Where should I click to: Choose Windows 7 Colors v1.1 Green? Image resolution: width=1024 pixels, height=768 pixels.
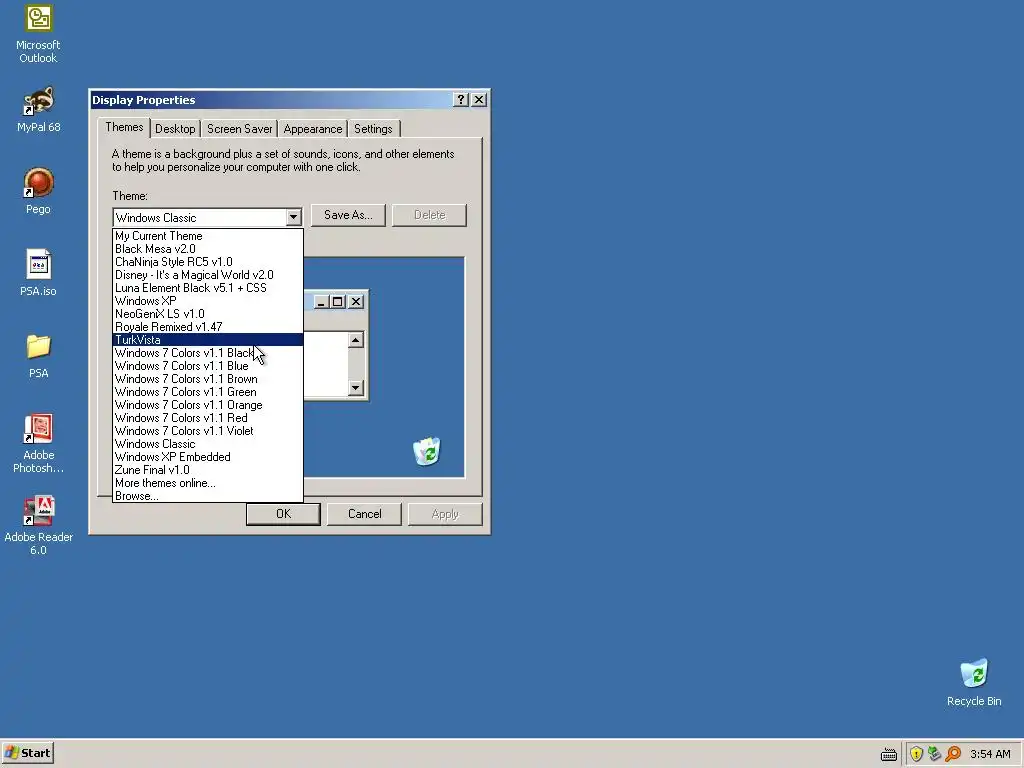208,392
